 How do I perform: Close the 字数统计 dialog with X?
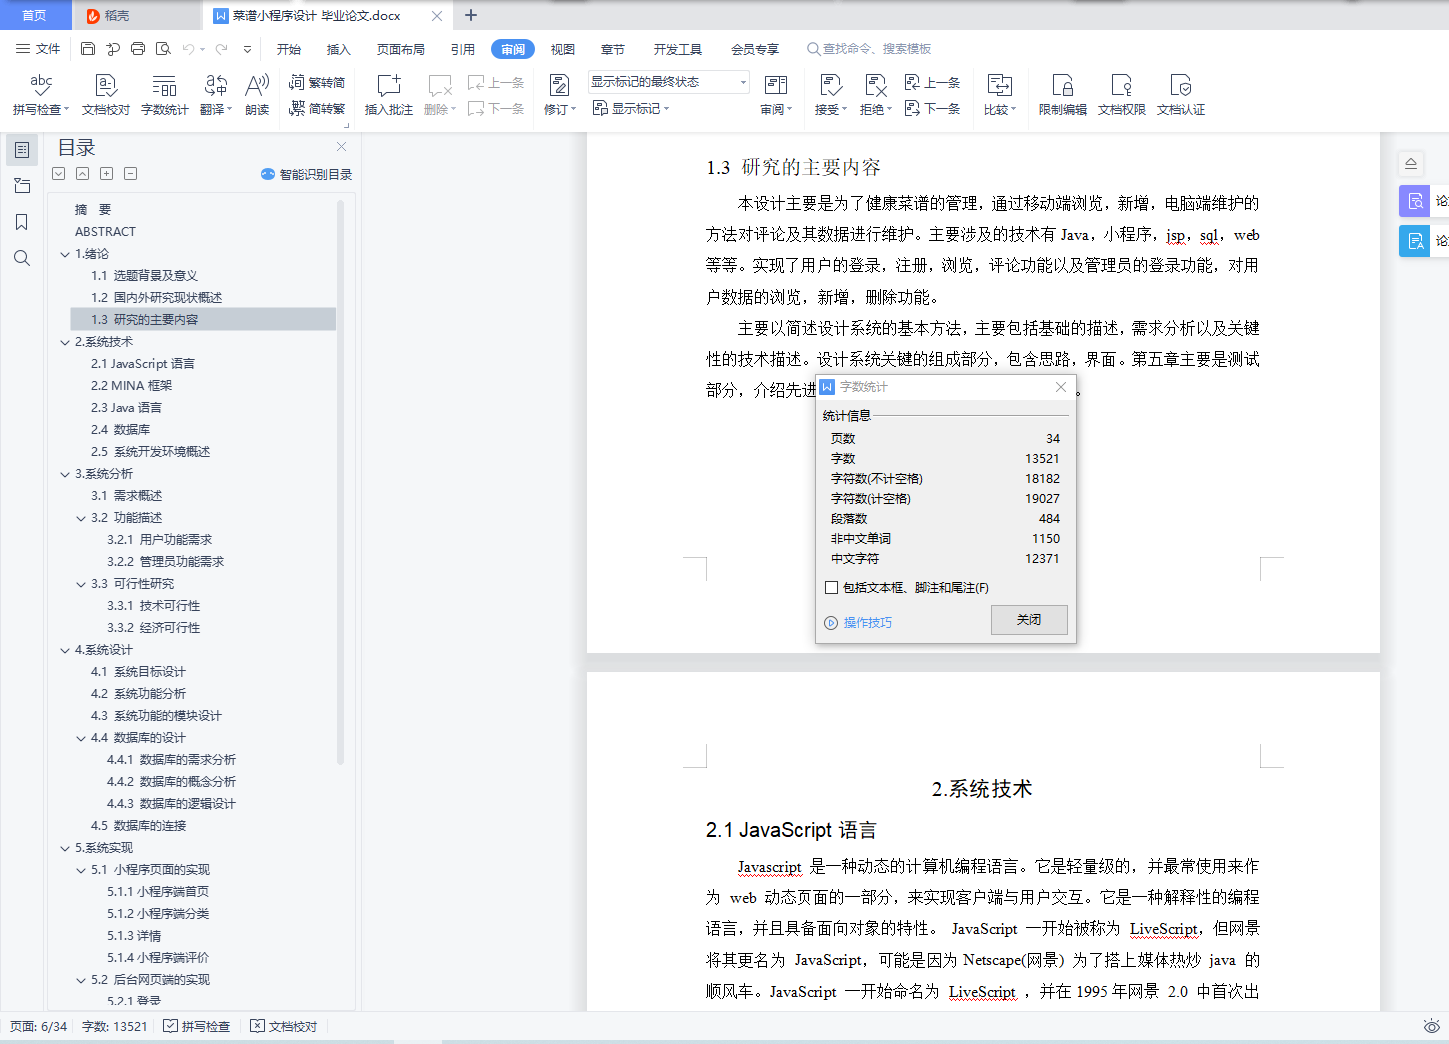click(1061, 387)
